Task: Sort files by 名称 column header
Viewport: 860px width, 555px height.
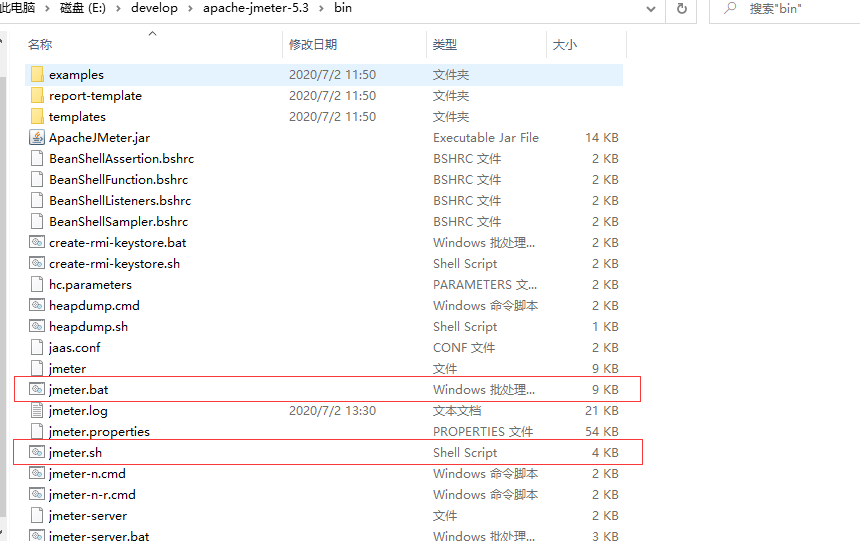Action: pos(40,44)
